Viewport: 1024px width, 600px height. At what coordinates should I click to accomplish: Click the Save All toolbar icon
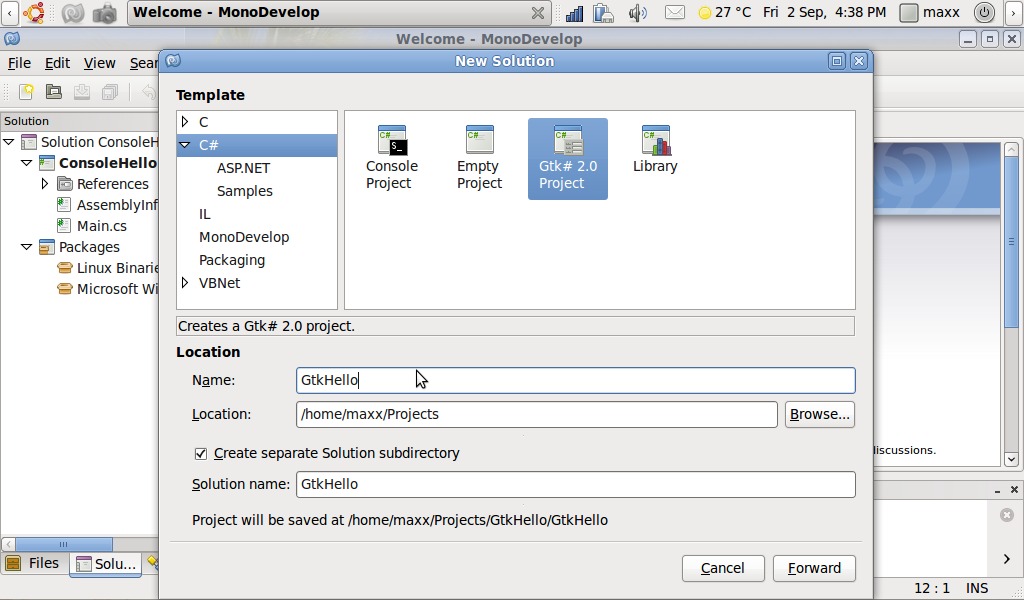pos(110,92)
